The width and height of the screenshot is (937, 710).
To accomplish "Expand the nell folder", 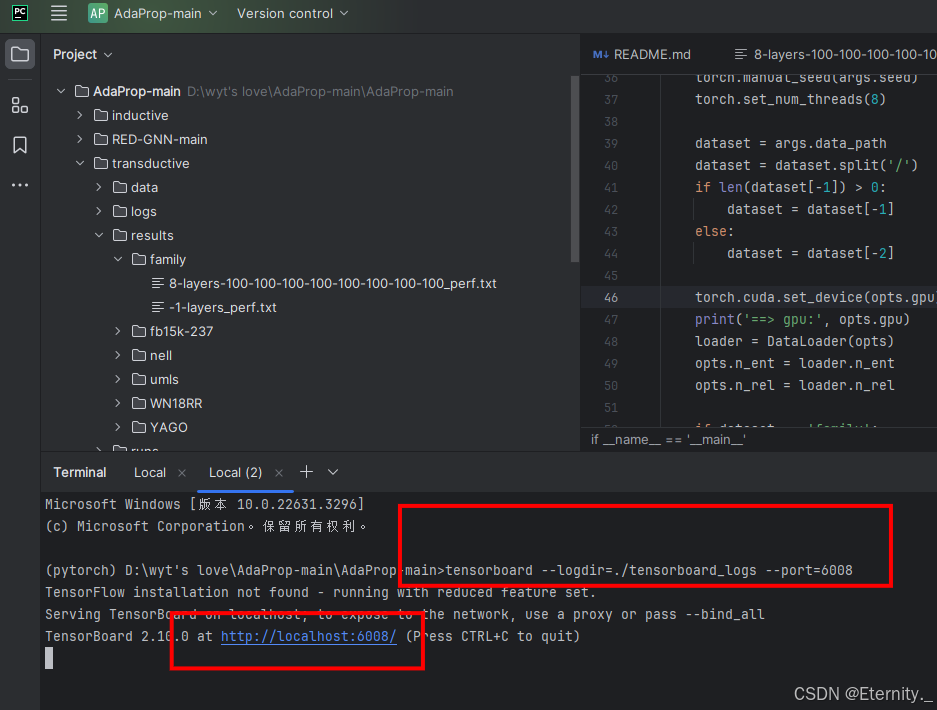I will (x=118, y=355).
